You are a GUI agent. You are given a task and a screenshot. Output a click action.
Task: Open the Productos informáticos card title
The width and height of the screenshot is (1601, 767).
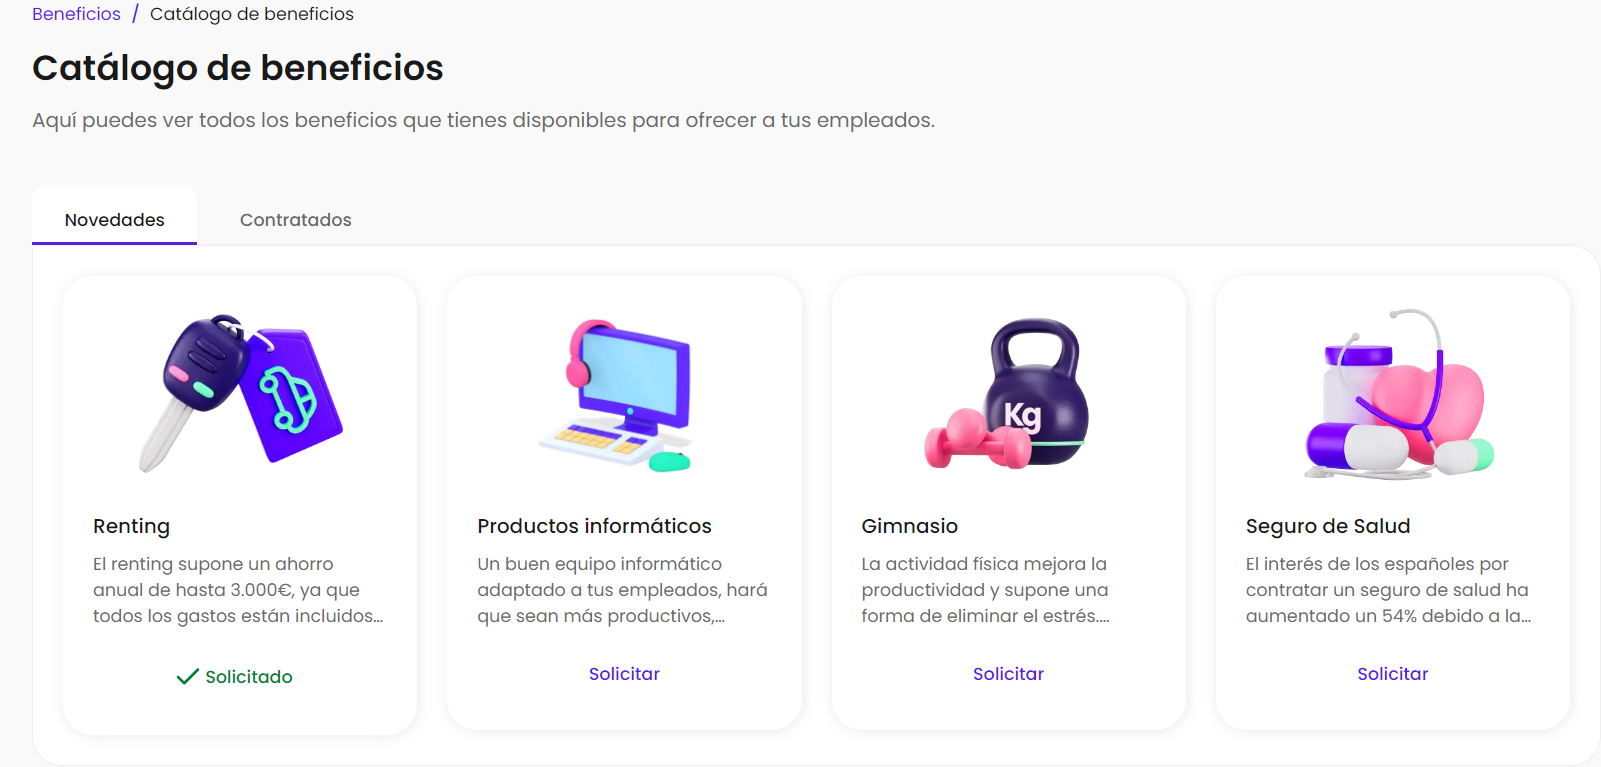tap(594, 526)
